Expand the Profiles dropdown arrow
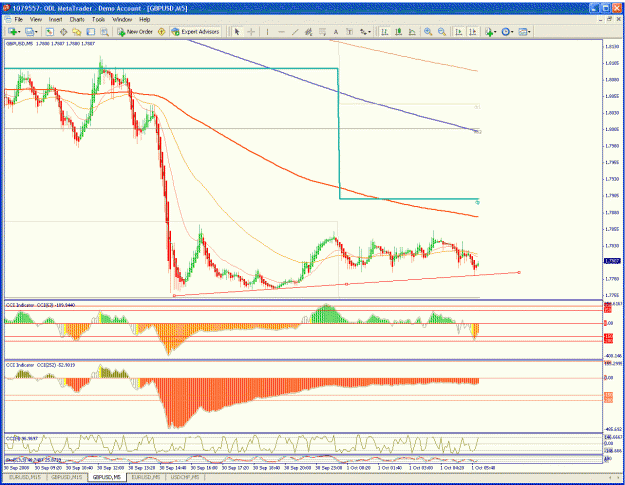Viewport: 625px width, 485px height. 36,32
